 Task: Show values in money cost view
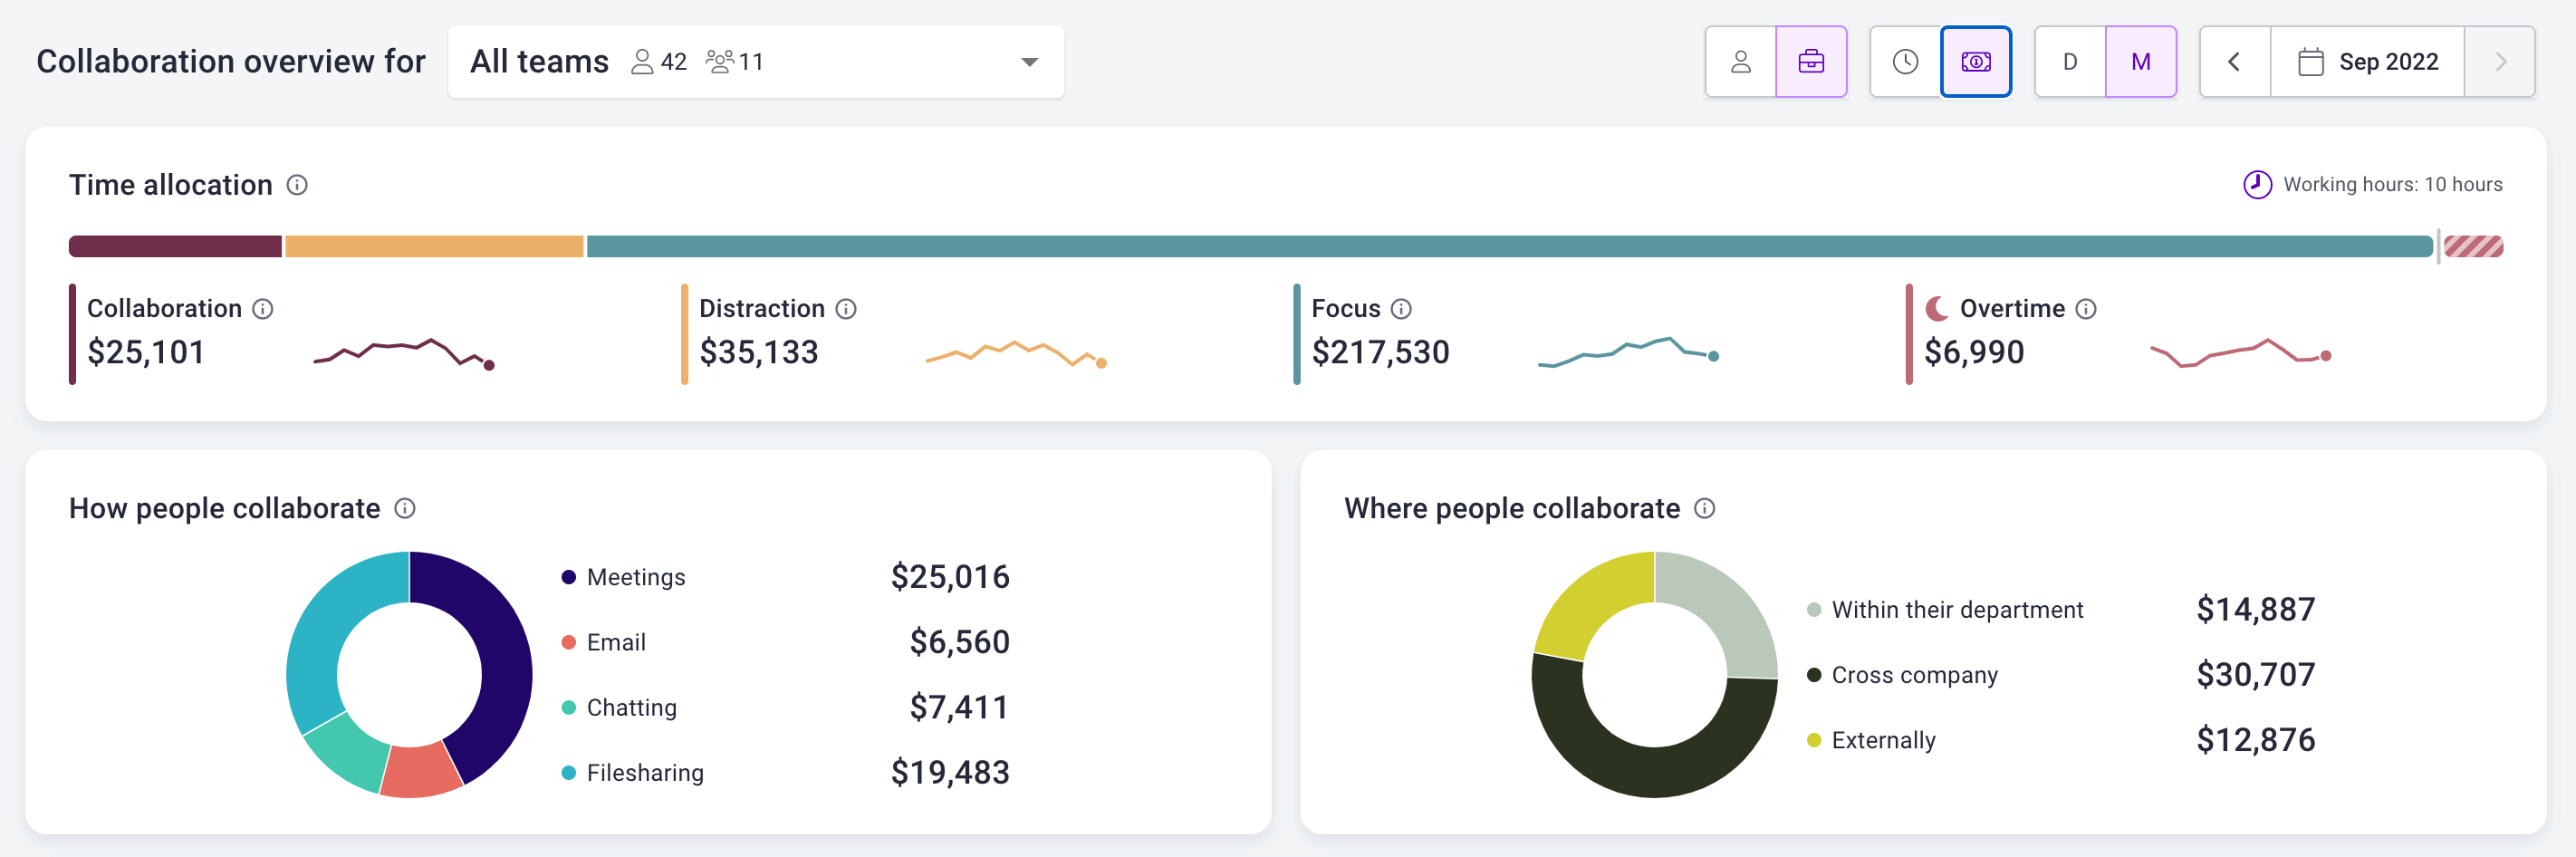[x=1976, y=62]
